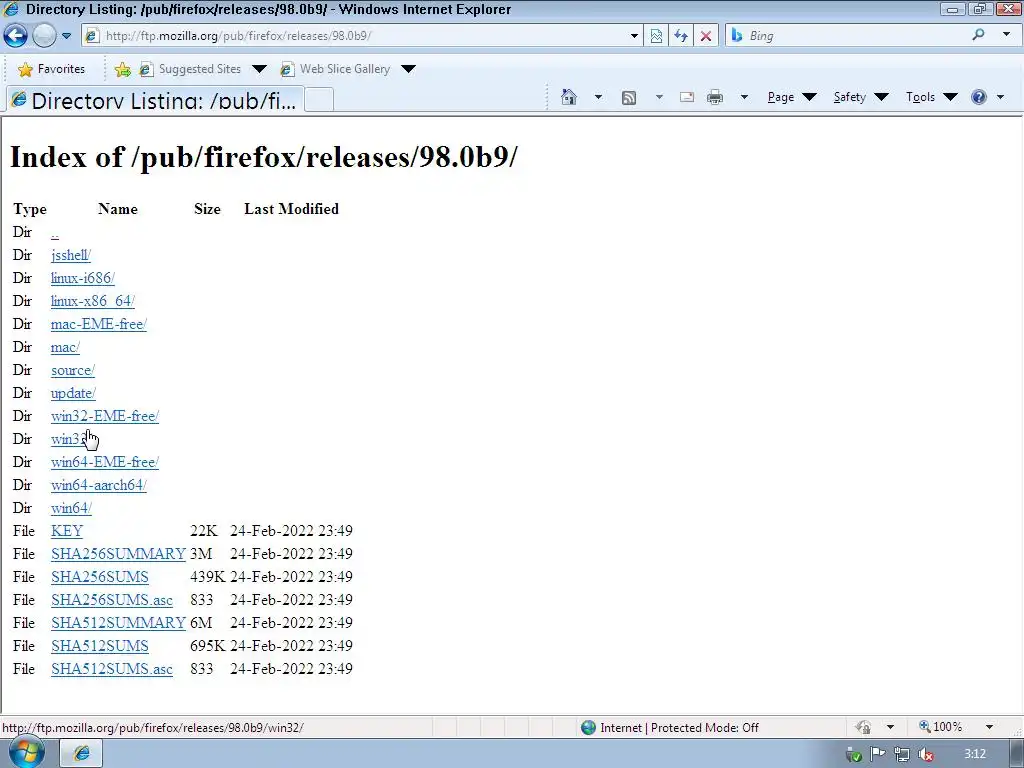
Task: Open the linux-x86_64/ directory link
Action: coord(93,301)
